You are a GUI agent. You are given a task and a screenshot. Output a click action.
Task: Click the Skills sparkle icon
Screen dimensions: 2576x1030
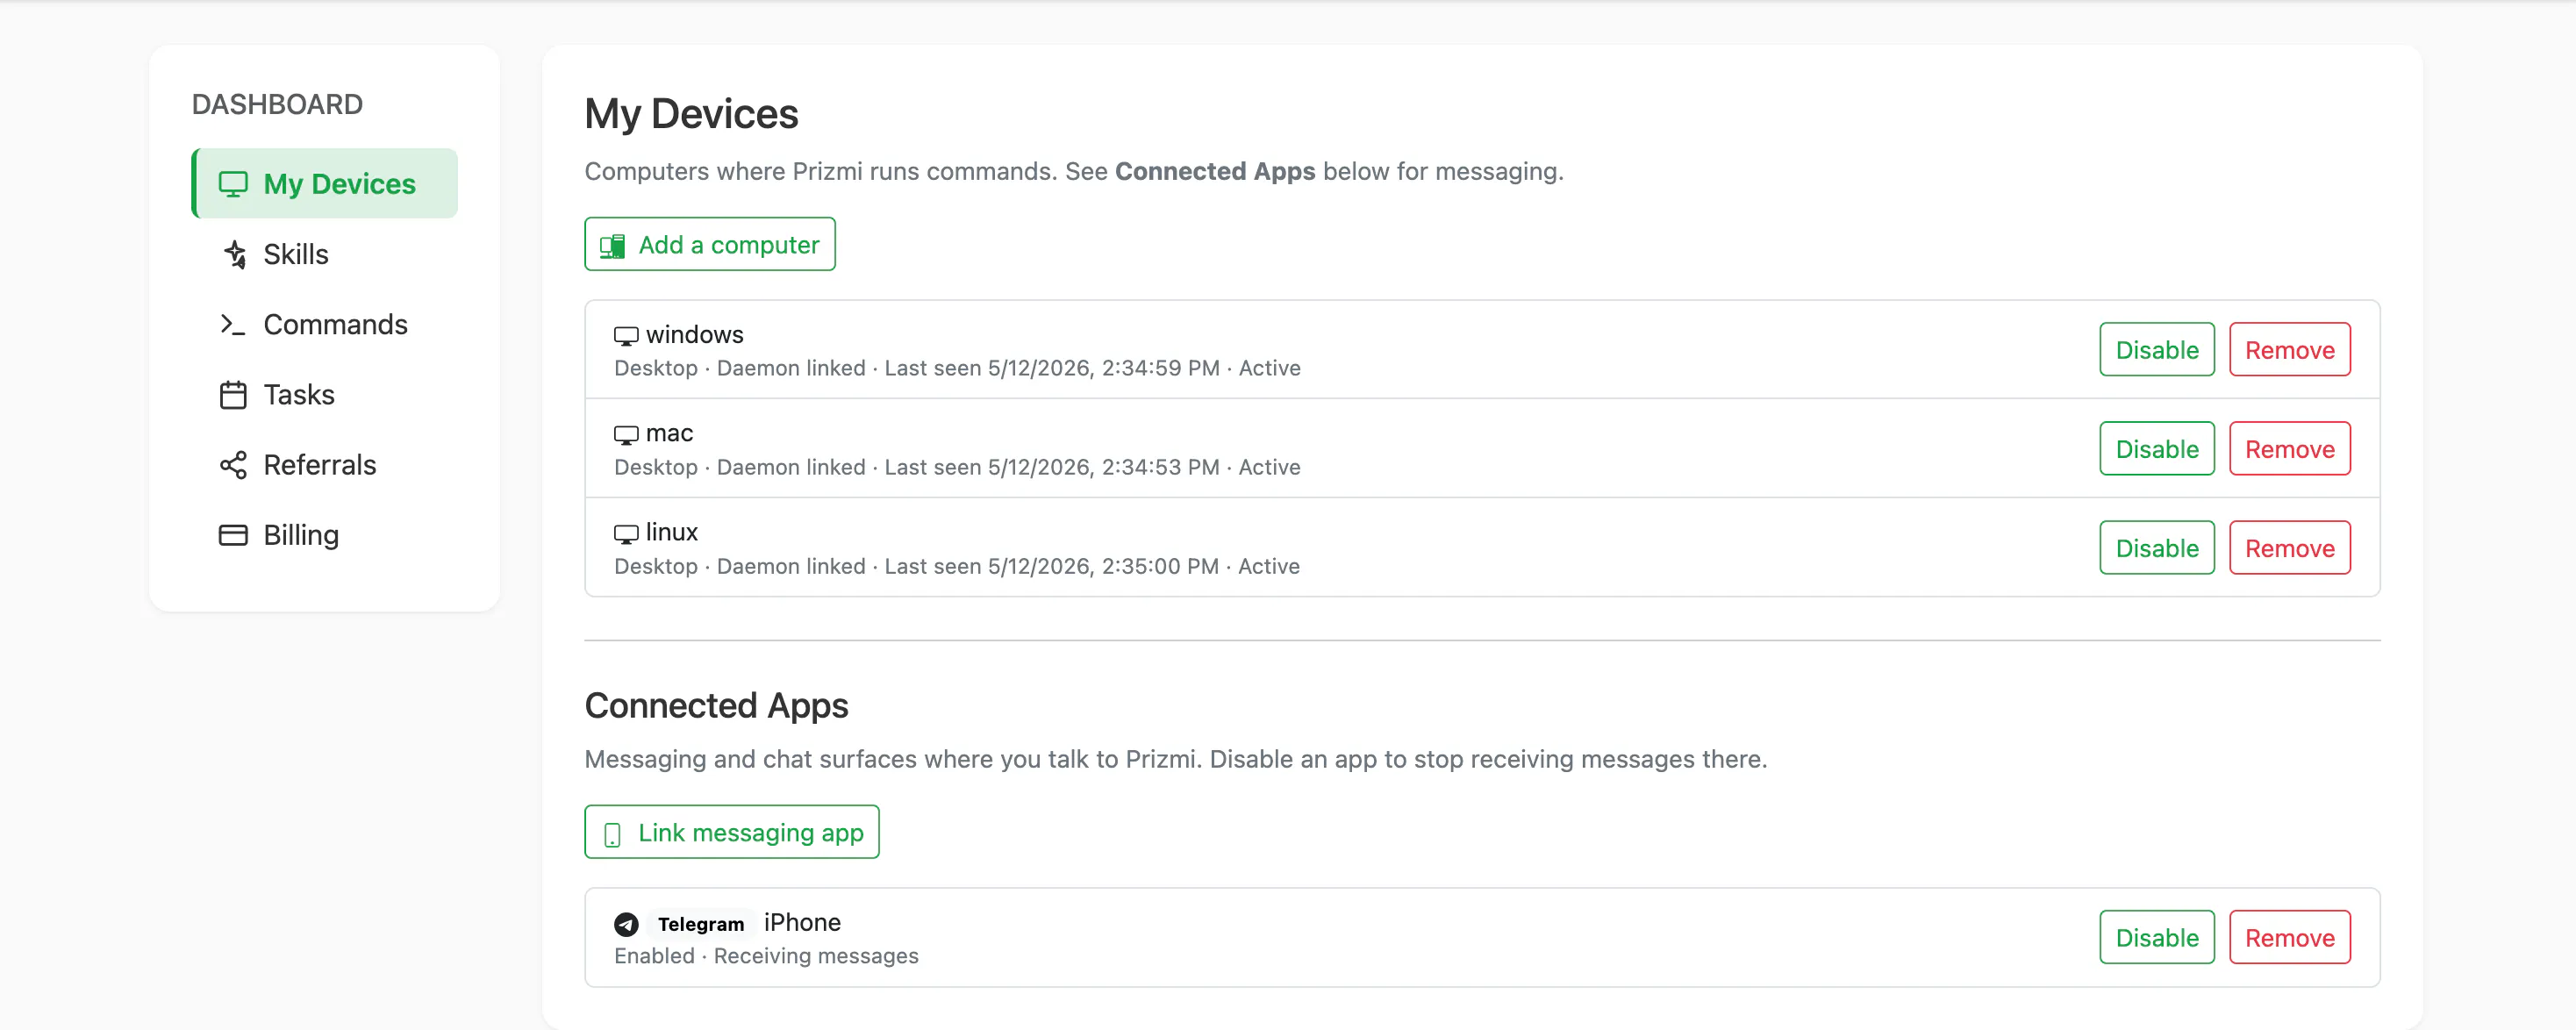pos(234,254)
